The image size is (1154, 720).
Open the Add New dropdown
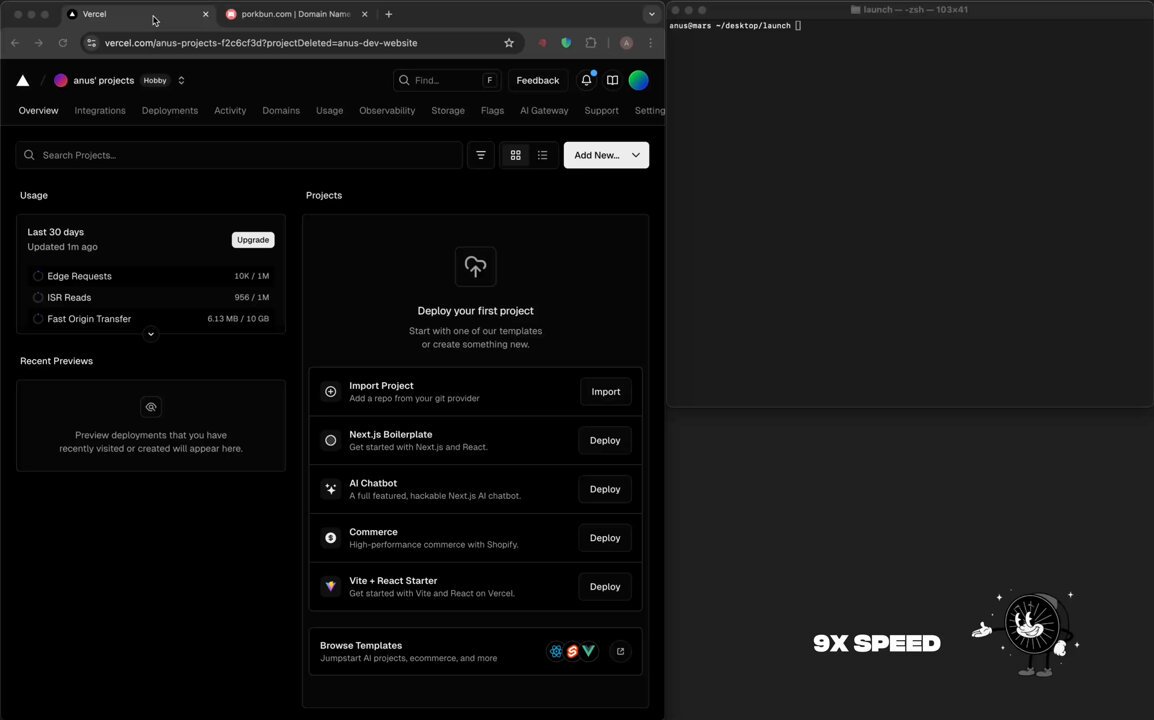pos(606,155)
